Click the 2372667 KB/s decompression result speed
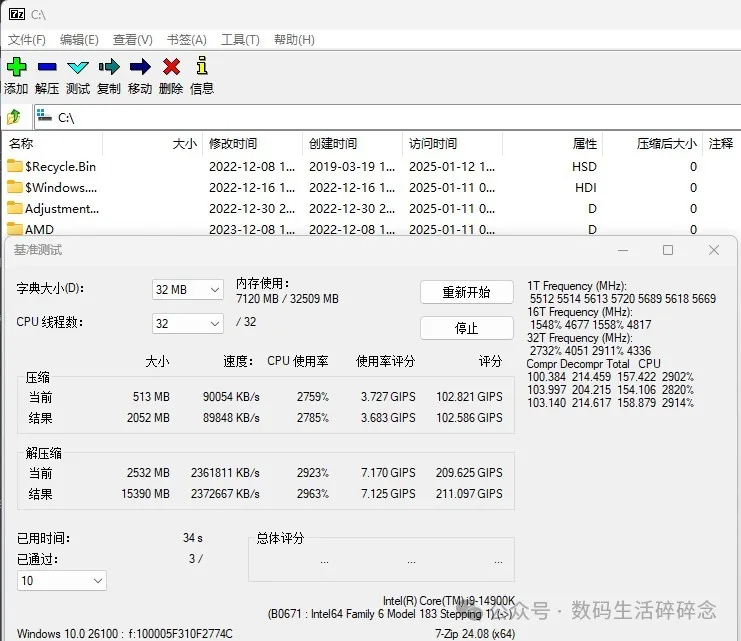 pyautogui.click(x=225, y=494)
